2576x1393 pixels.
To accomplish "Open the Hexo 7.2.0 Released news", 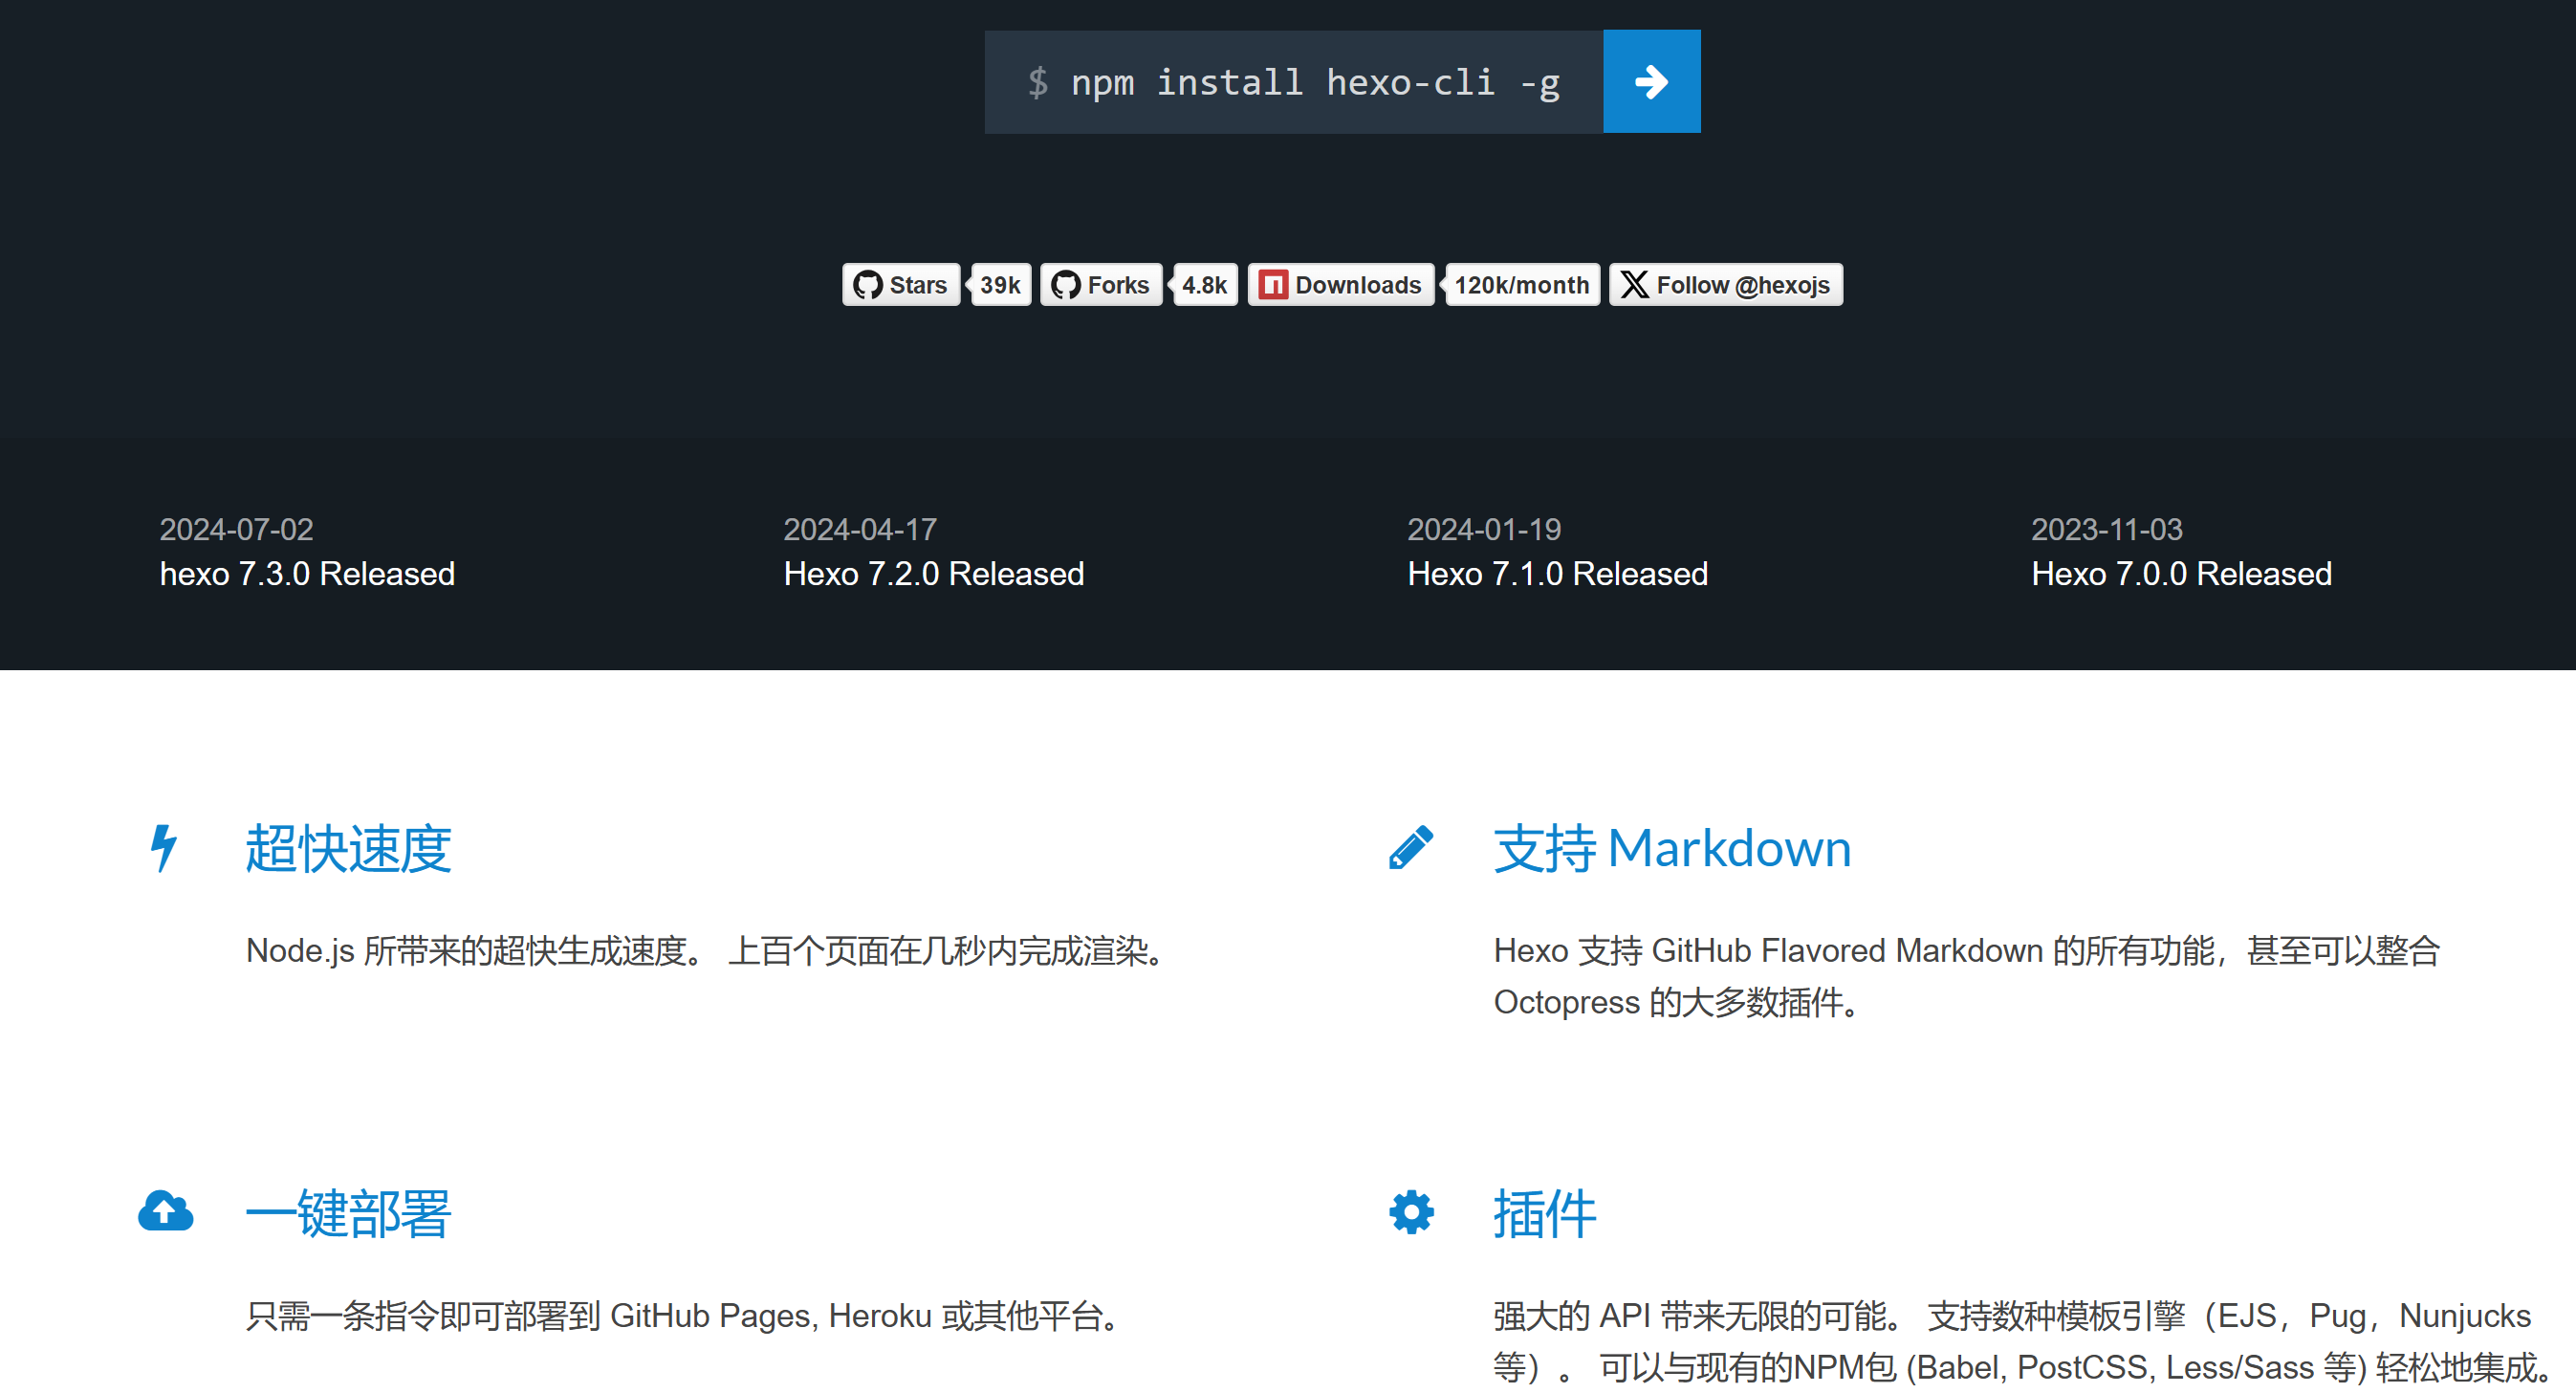I will (x=934, y=574).
